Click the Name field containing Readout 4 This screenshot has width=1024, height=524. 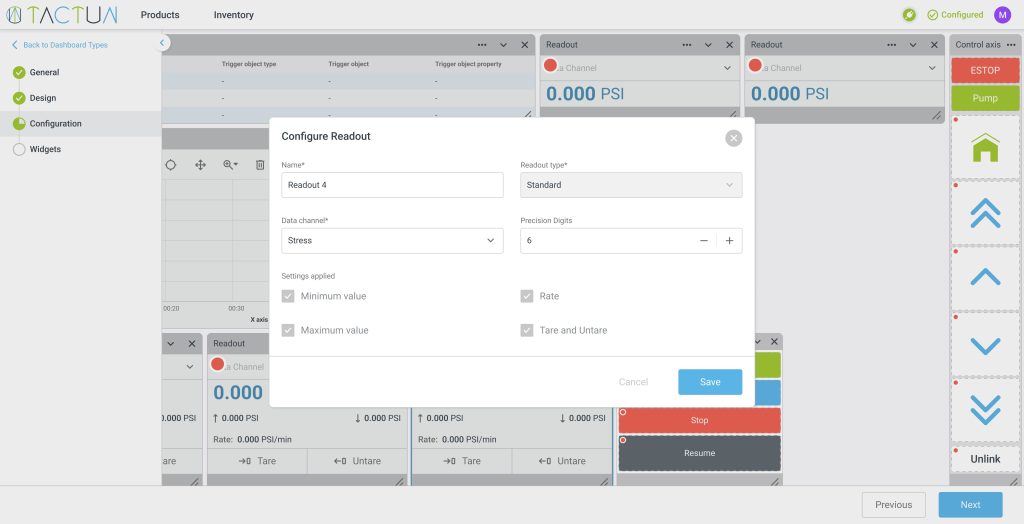pyautogui.click(x=392, y=185)
